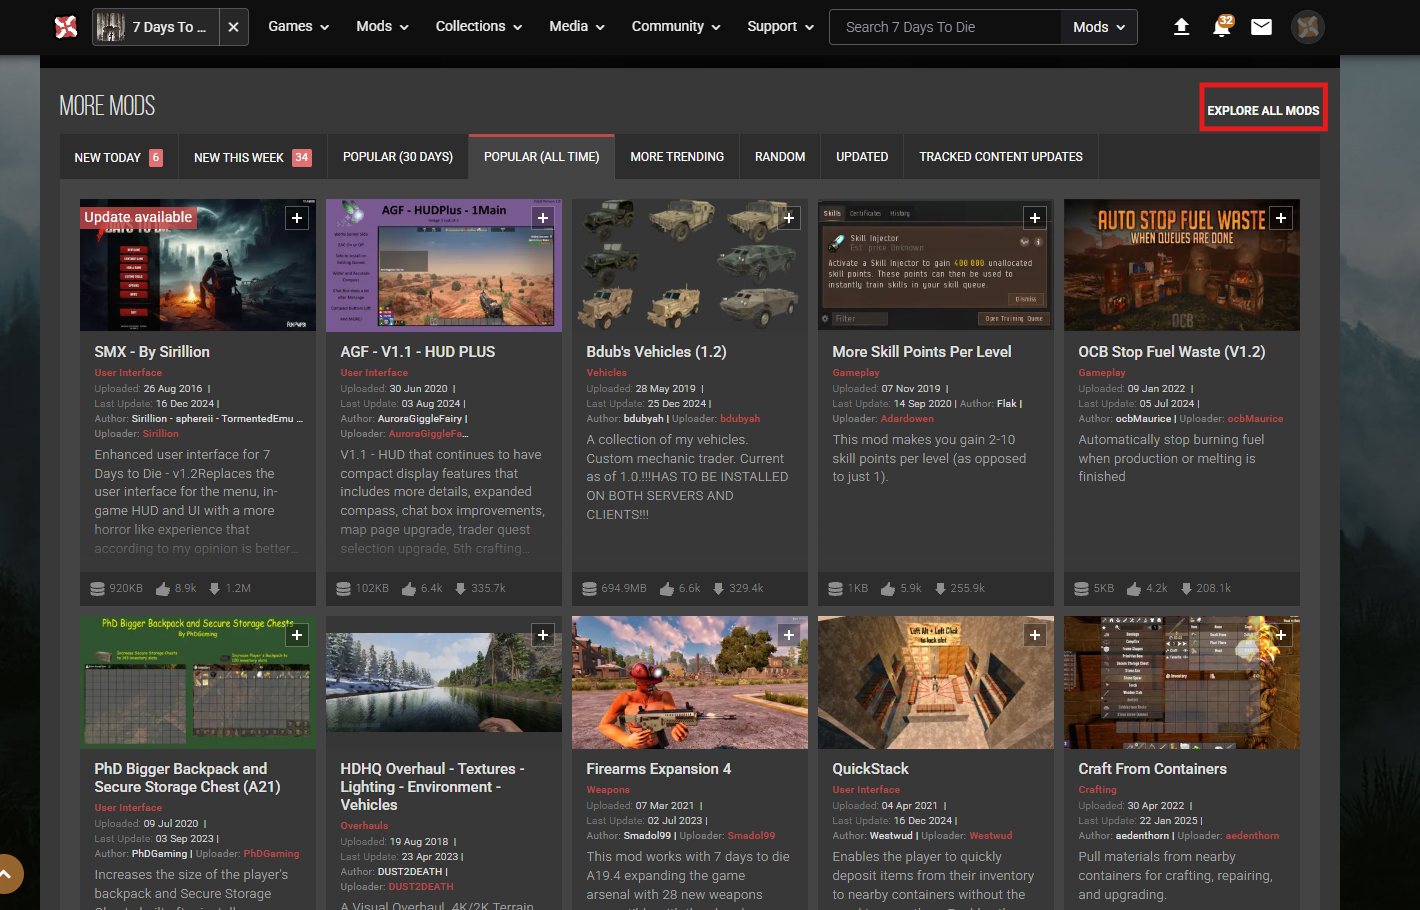This screenshot has width=1420, height=910.
Task: Track OCB Stop Fuel Waste plus icon
Action: [x=1281, y=218]
